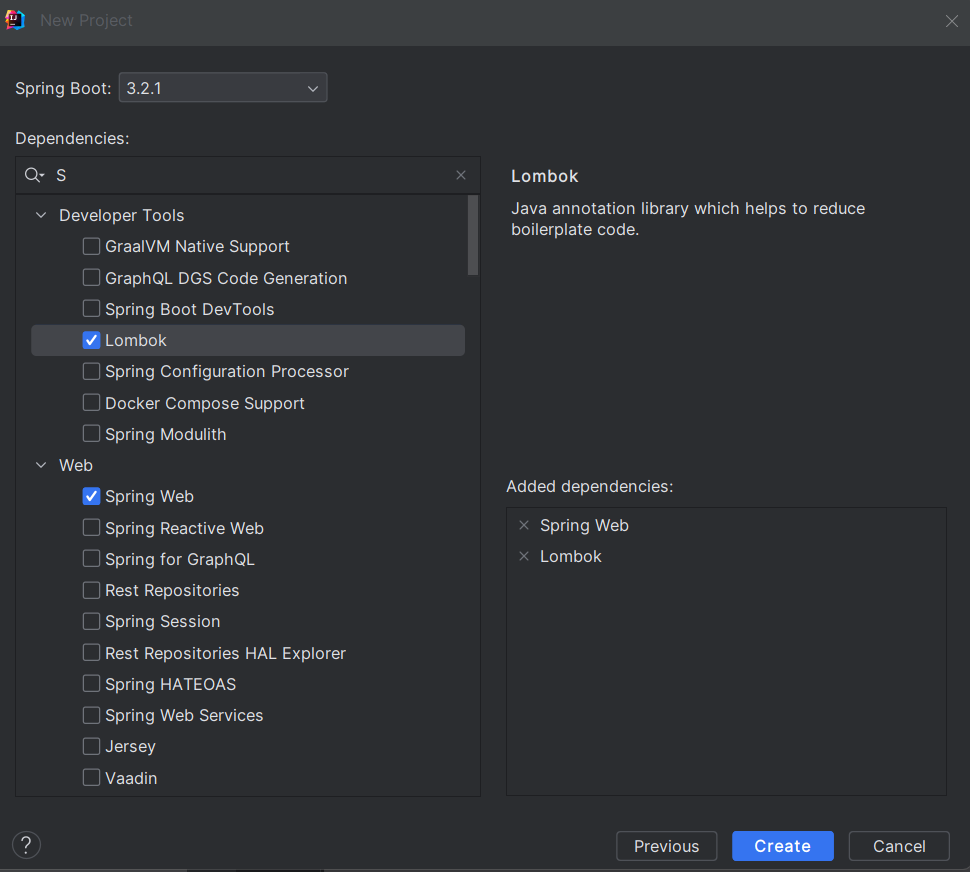Enable GraalVM Native Support checkbox

[92, 246]
